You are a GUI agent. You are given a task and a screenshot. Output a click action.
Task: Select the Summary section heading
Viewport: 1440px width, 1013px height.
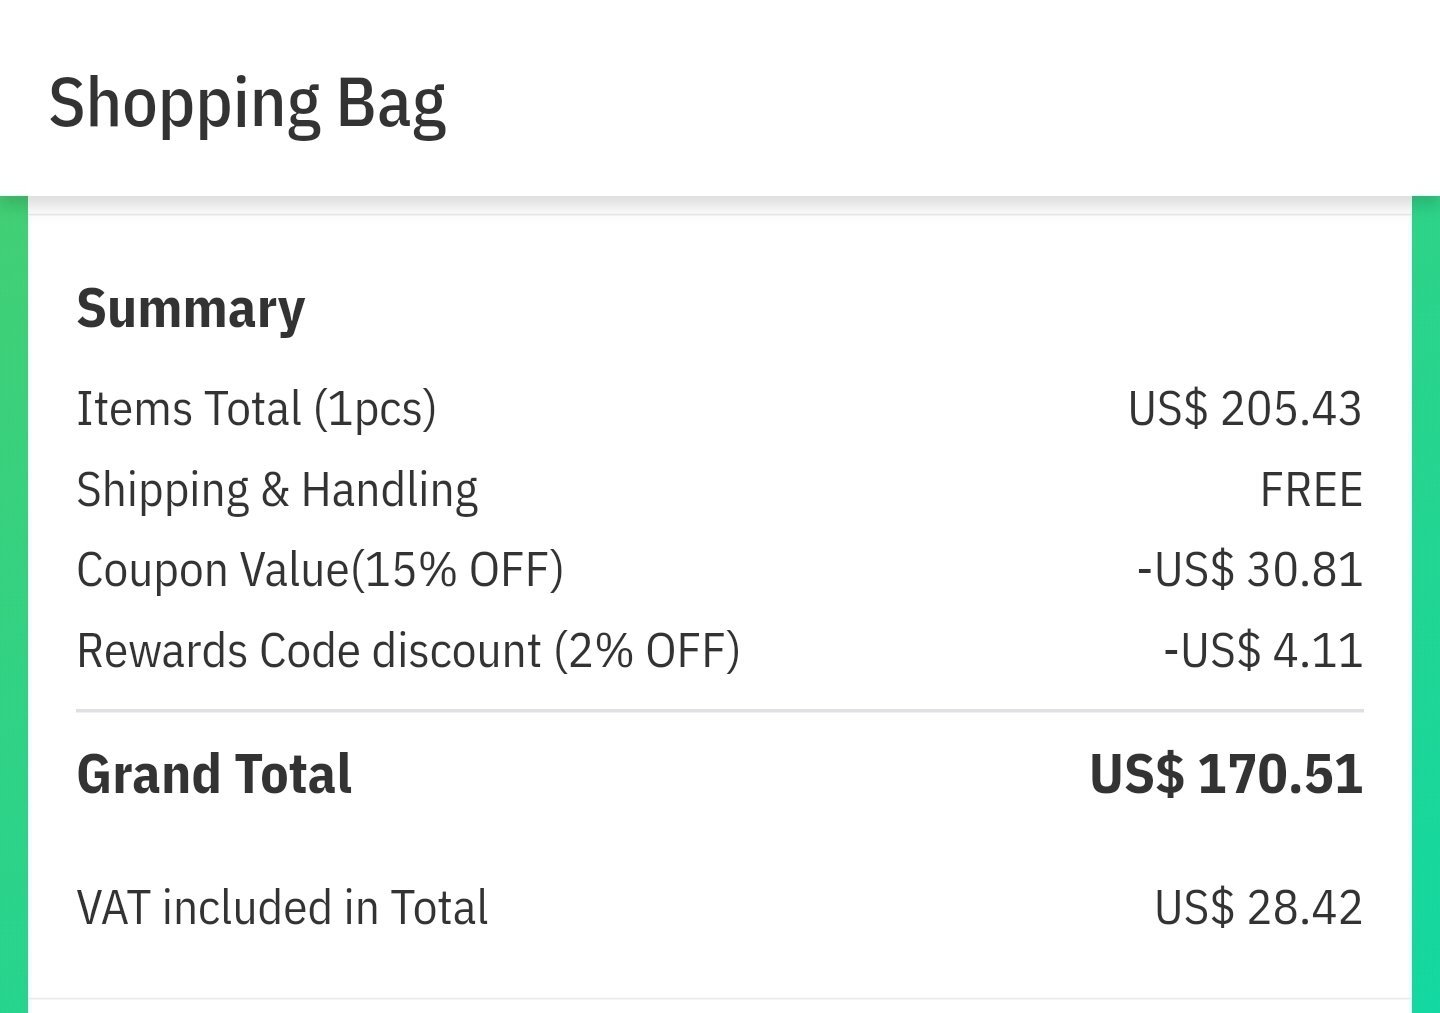click(x=190, y=308)
